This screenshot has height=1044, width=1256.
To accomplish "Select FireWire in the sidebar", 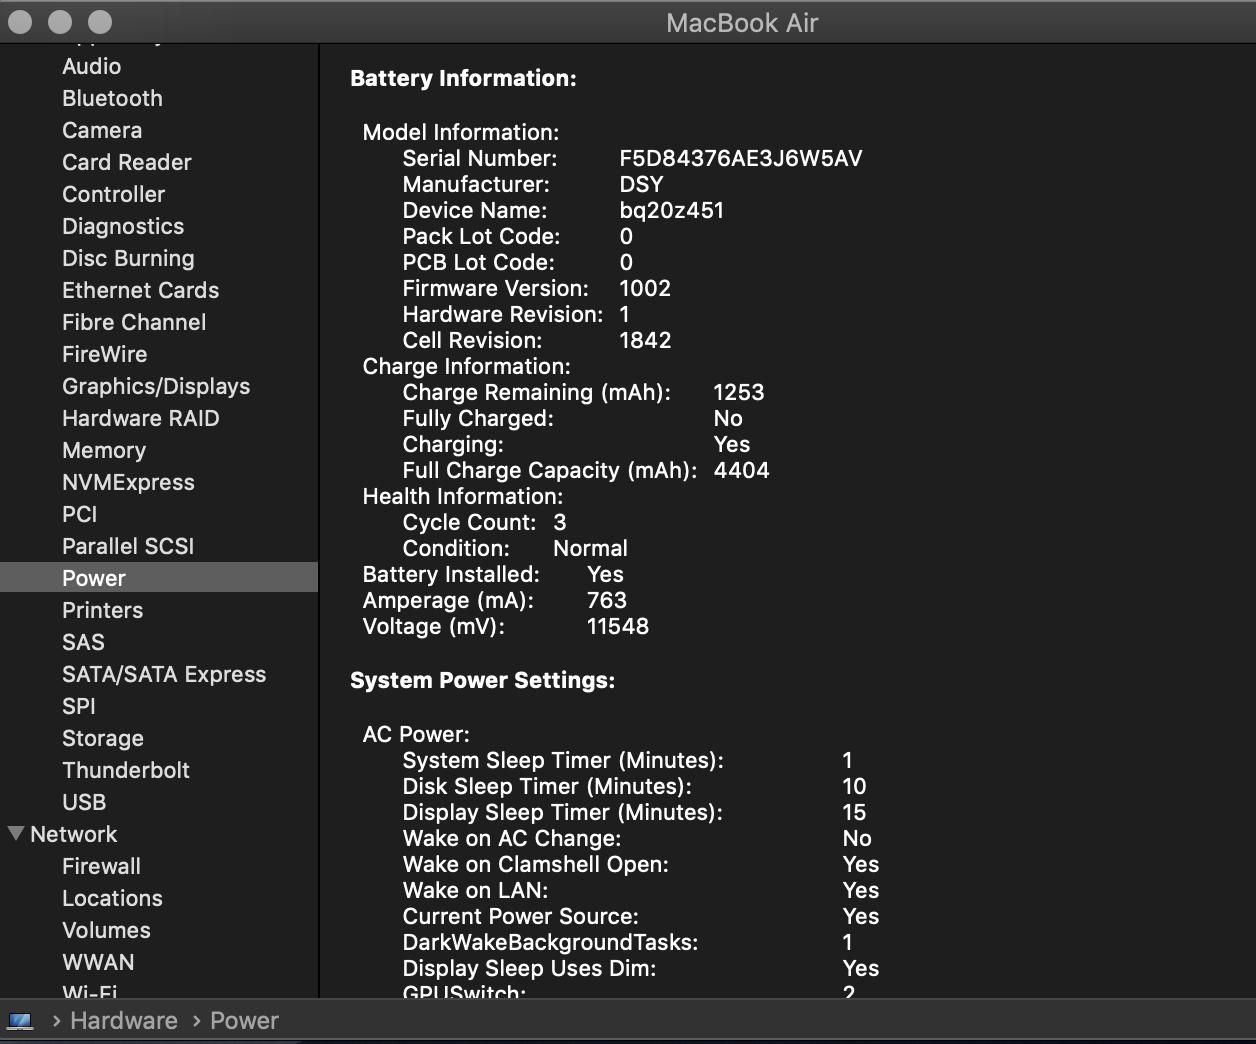I will (104, 354).
